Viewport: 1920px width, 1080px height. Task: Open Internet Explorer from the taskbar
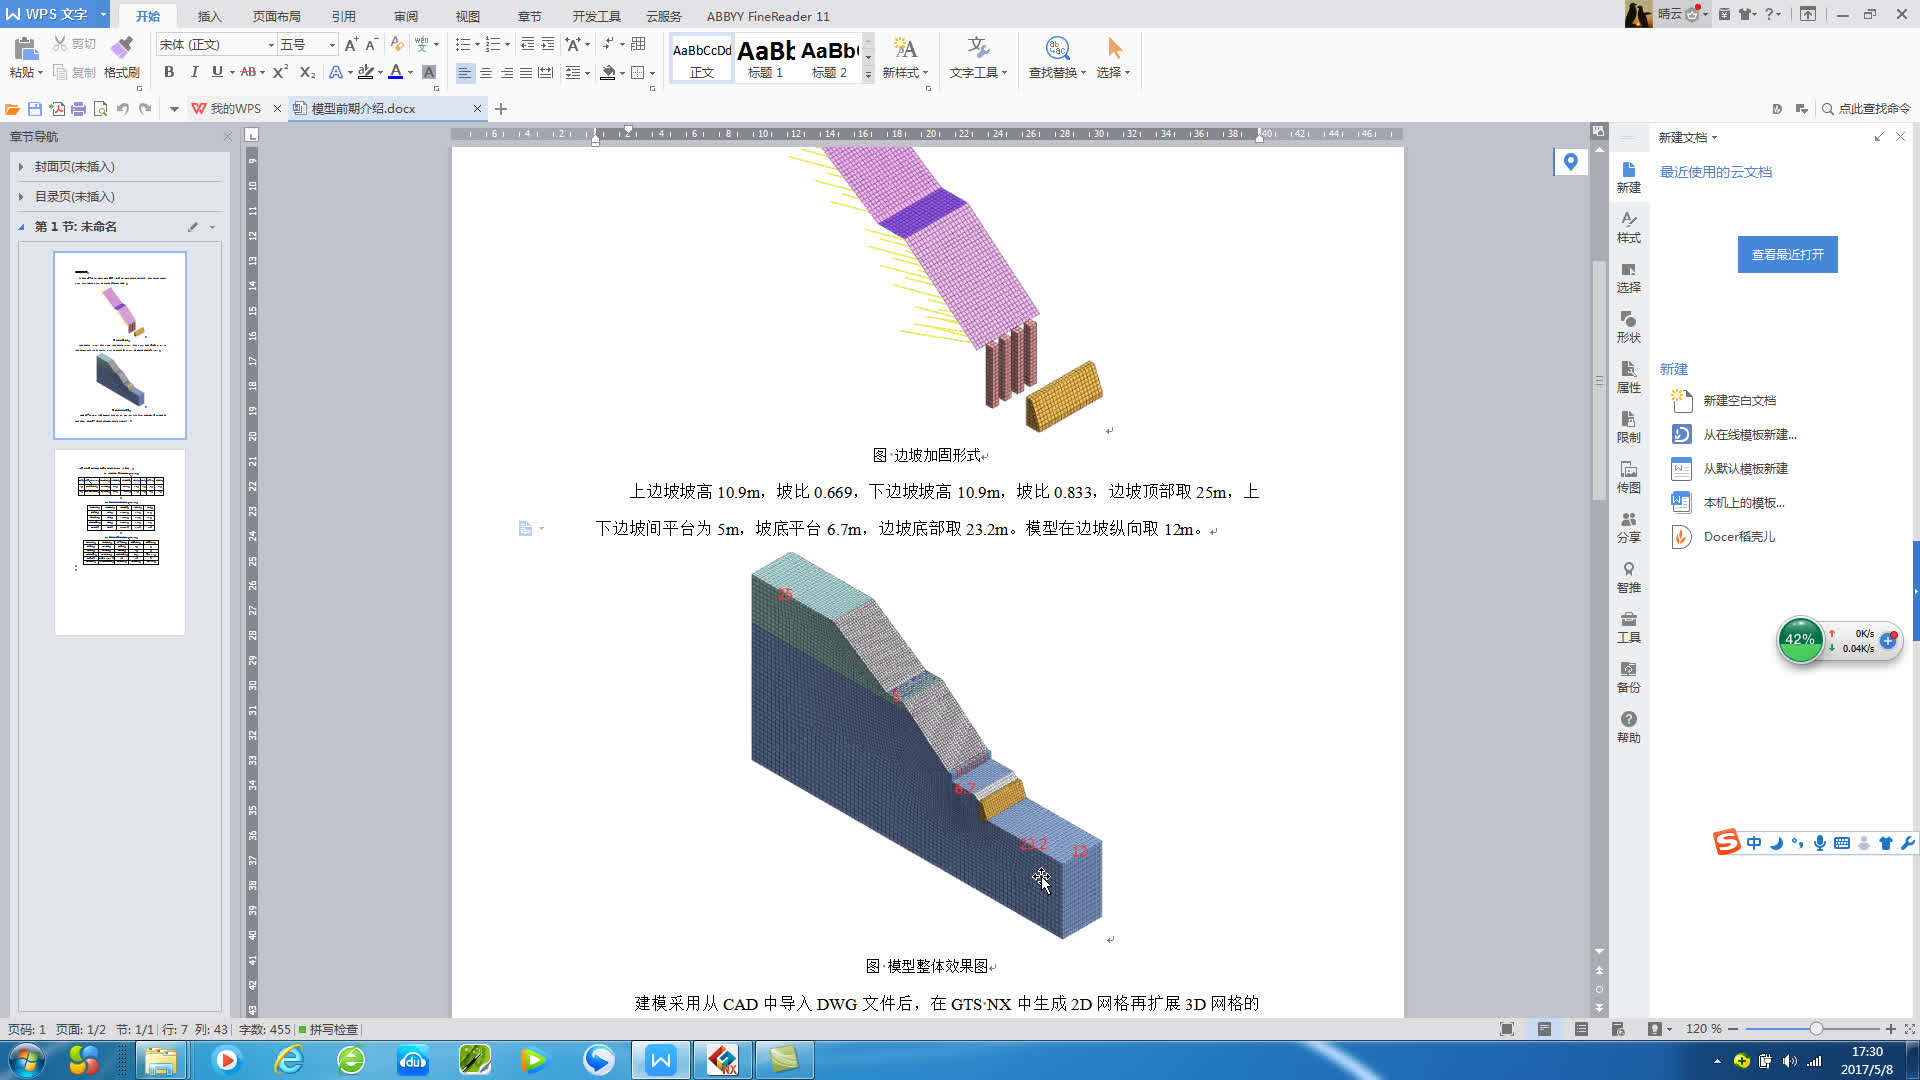tap(289, 1060)
